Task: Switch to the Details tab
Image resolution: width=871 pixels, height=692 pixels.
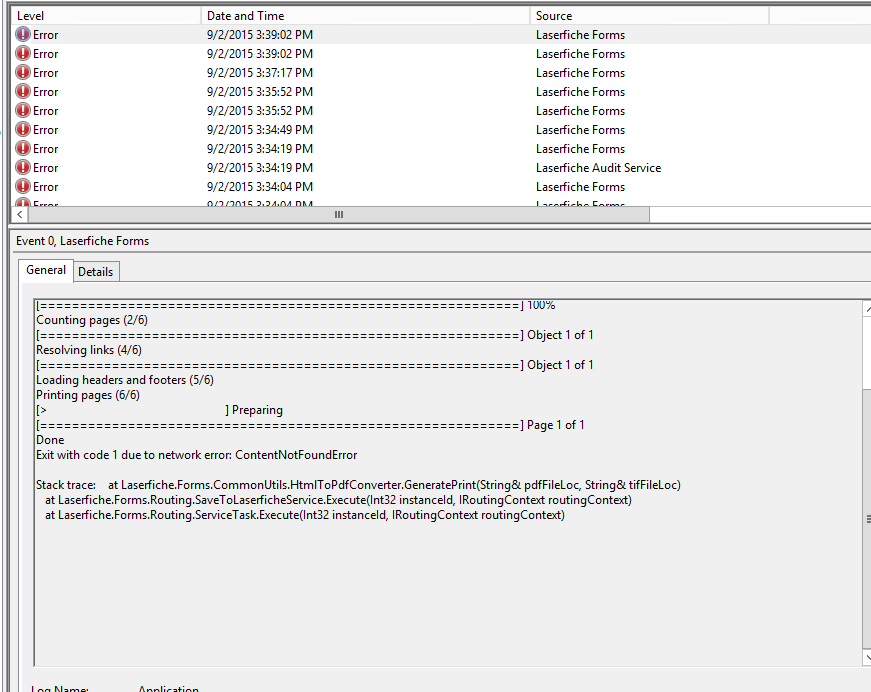Action: pos(96,272)
